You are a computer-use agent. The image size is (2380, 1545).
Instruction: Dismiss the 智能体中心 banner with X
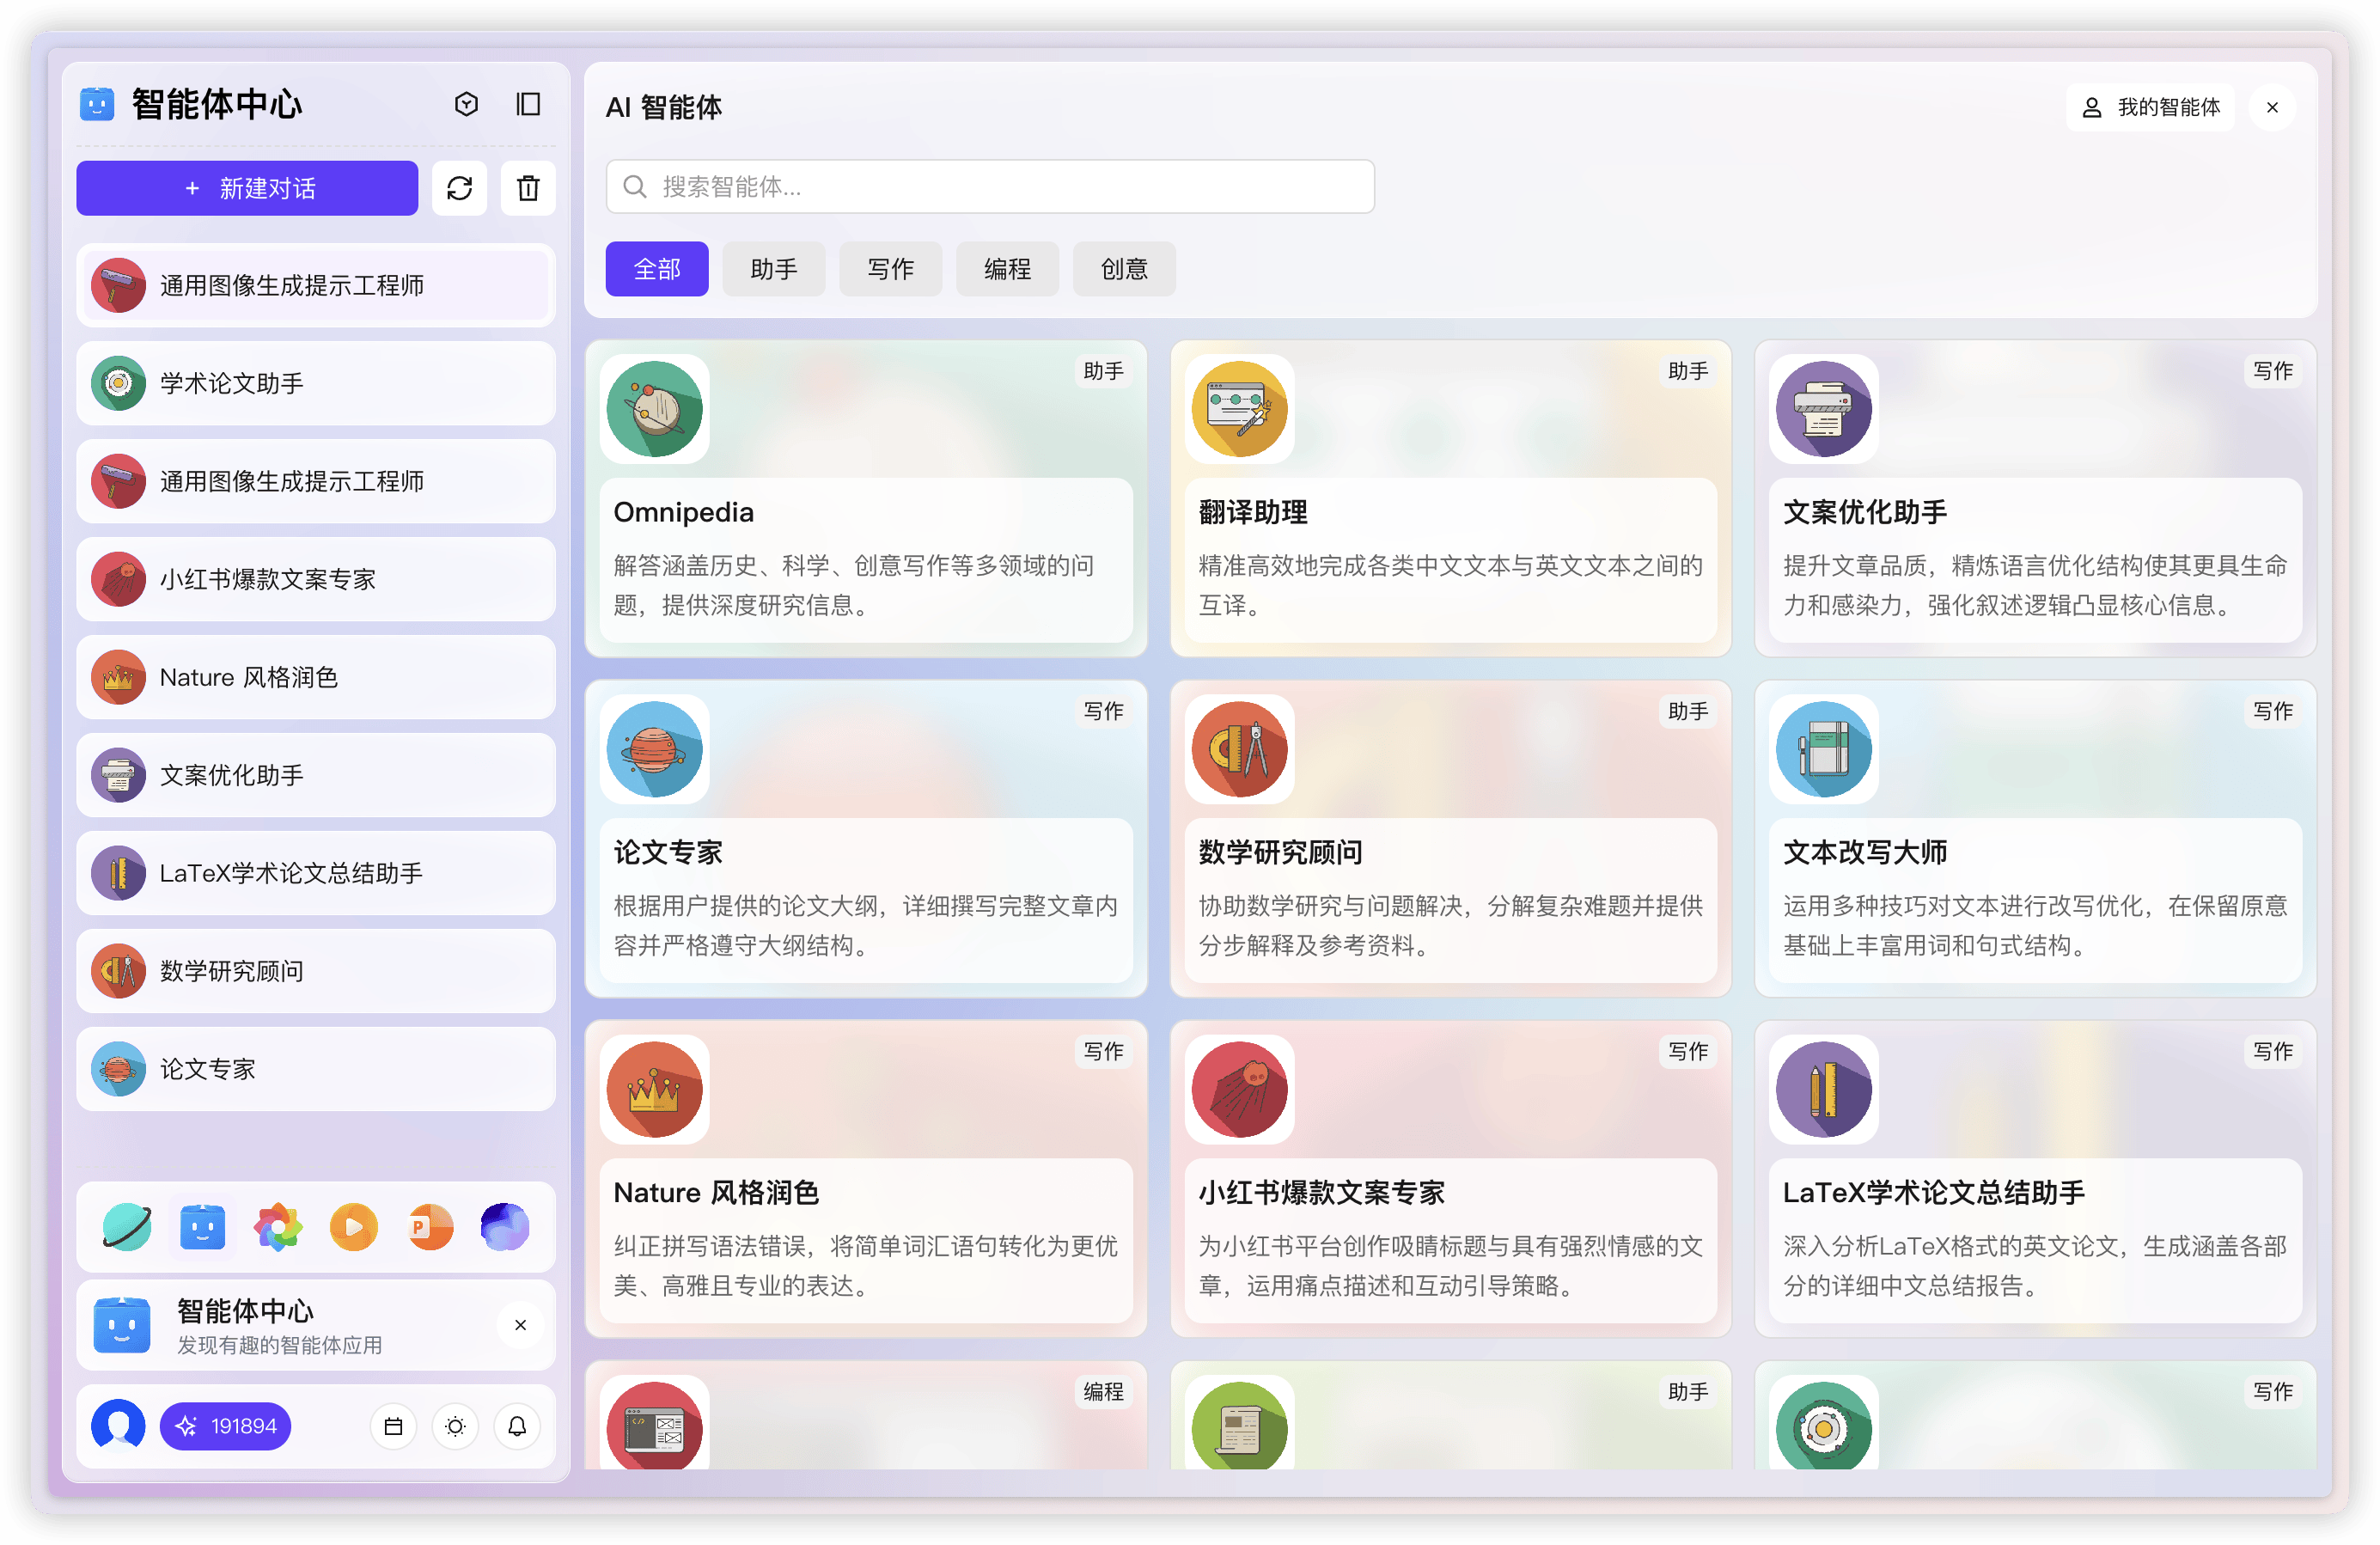tap(520, 1325)
